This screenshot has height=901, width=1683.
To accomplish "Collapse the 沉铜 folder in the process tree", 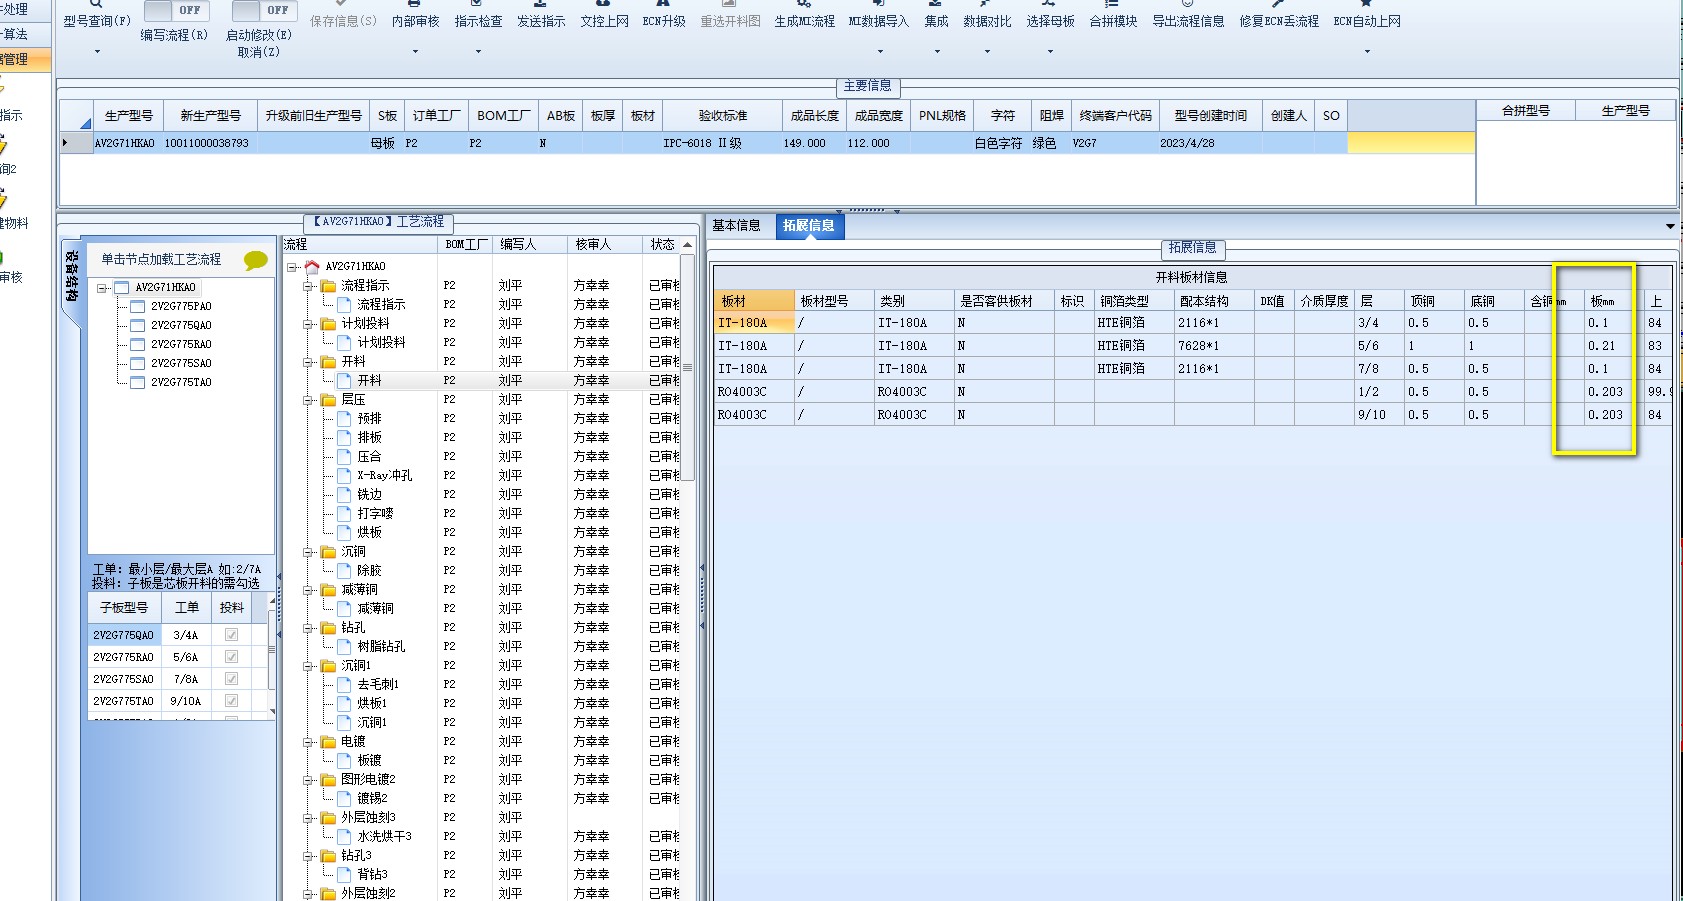I will click(x=309, y=552).
